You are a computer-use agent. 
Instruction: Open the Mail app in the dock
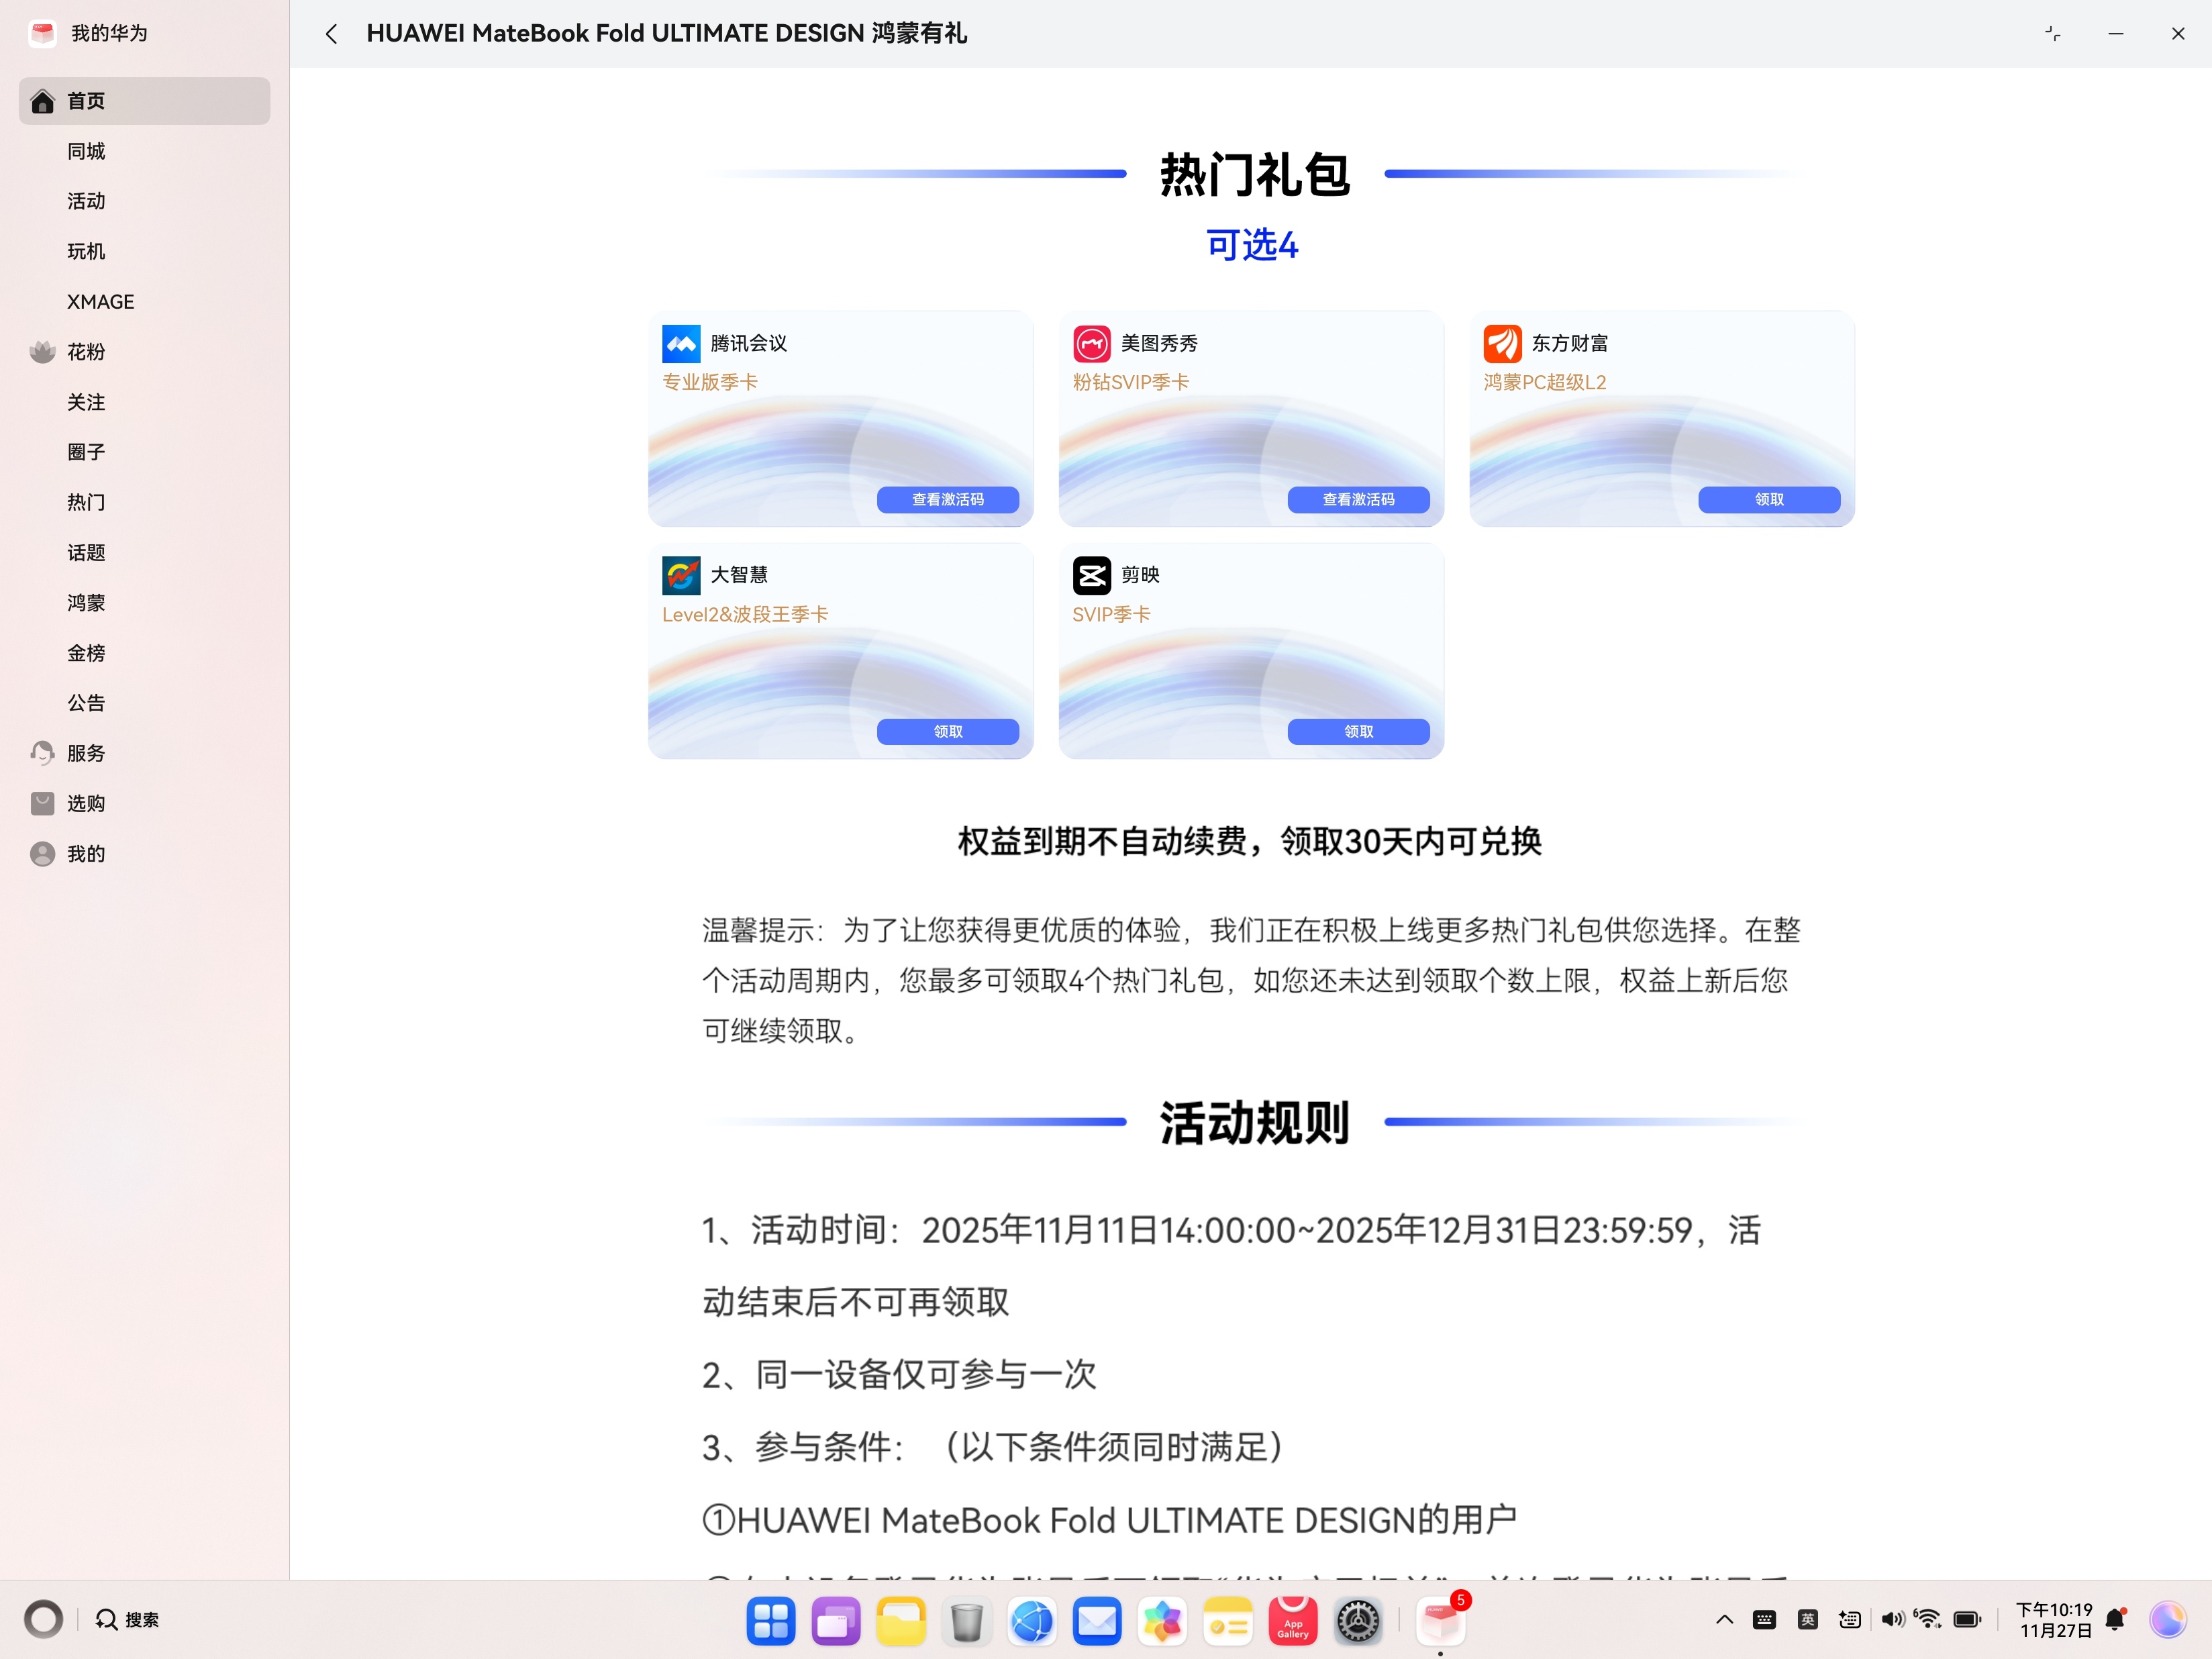1097,1621
